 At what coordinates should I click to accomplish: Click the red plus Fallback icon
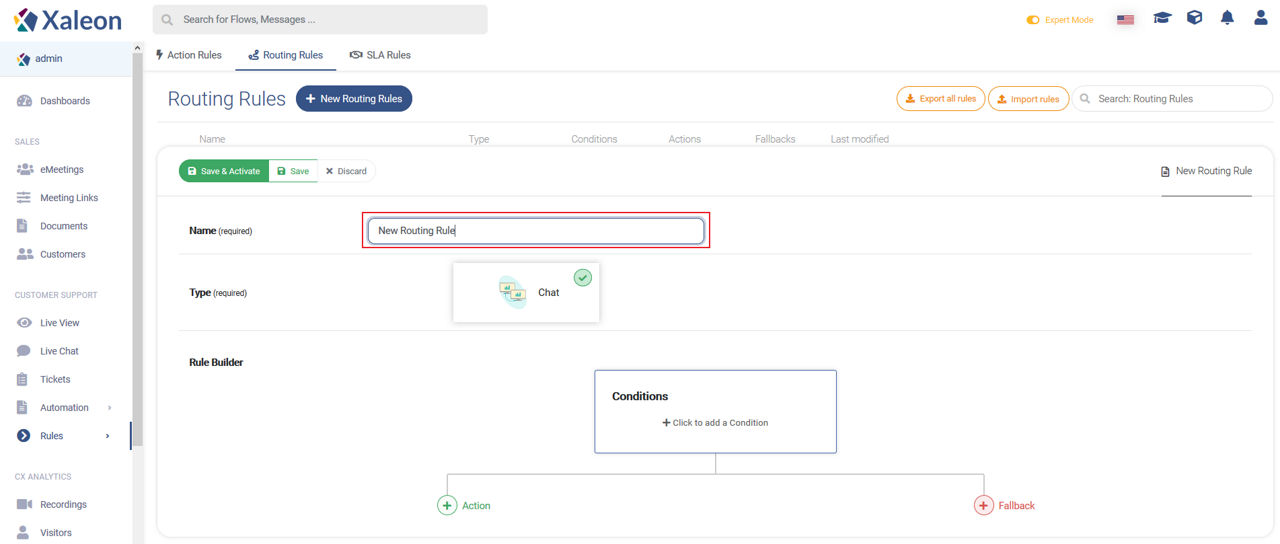pyautogui.click(x=983, y=505)
